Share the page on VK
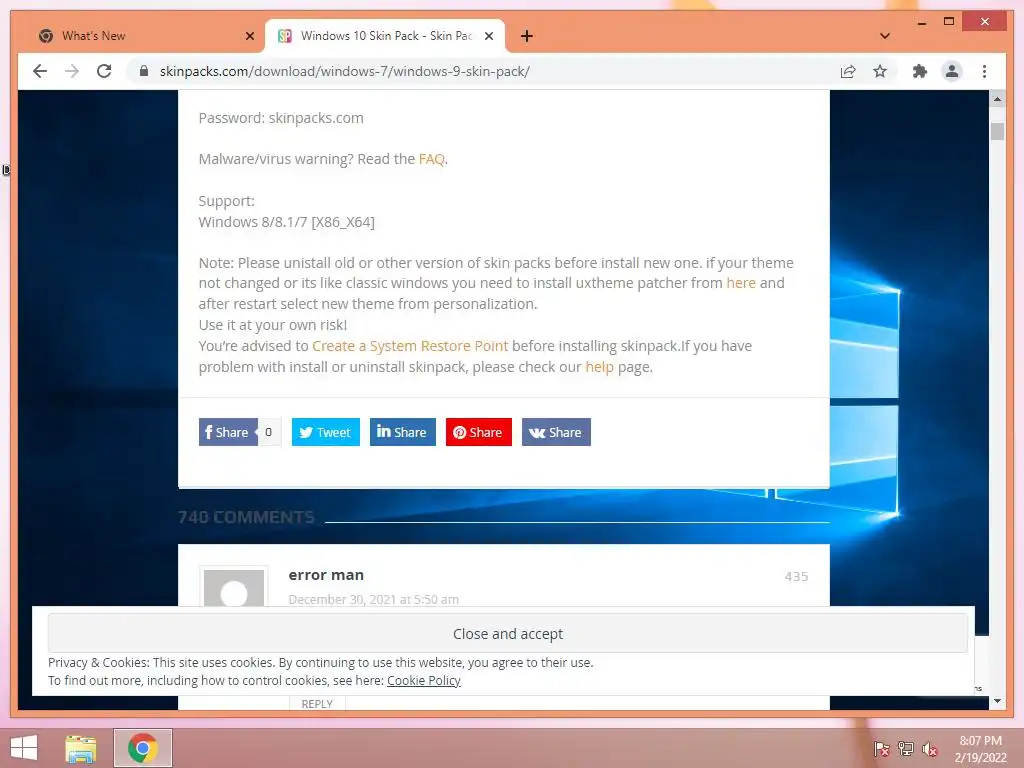Image resolution: width=1024 pixels, height=768 pixels. tap(556, 432)
